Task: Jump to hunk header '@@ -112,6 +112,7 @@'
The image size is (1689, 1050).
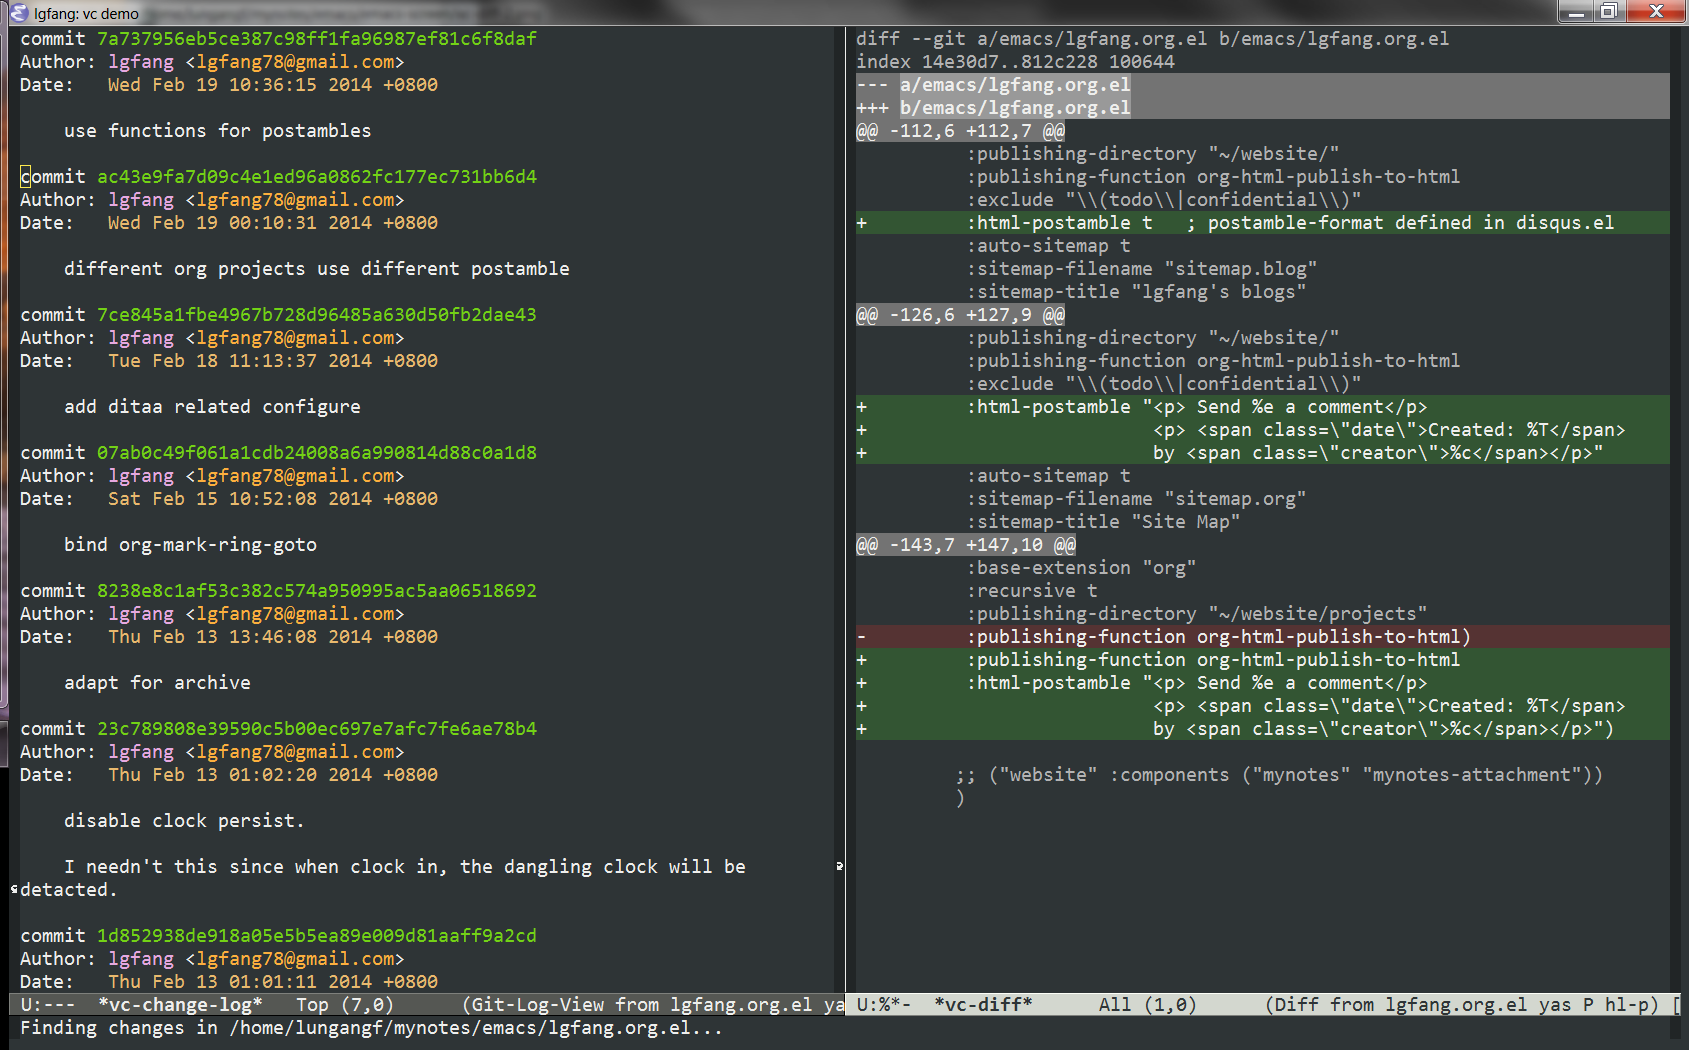Action: [x=960, y=131]
